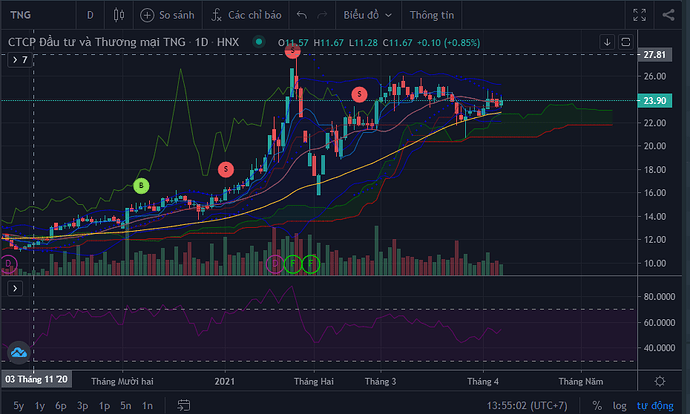Click the 03 Tháng 11 '20 date label

37,379
